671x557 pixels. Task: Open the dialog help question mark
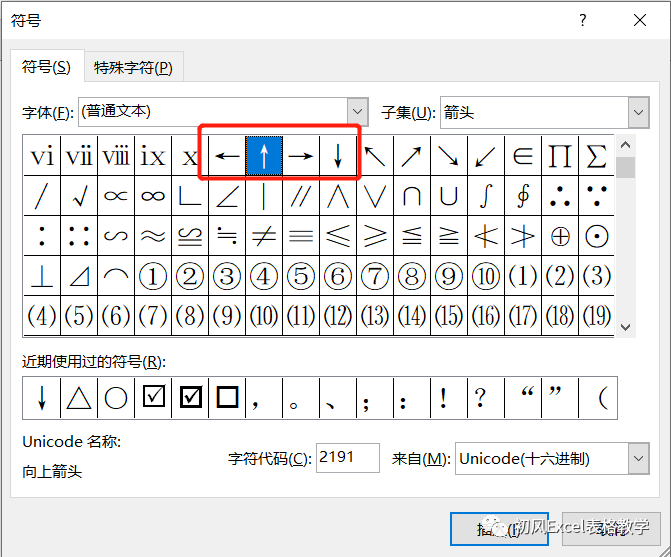point(582,20)
